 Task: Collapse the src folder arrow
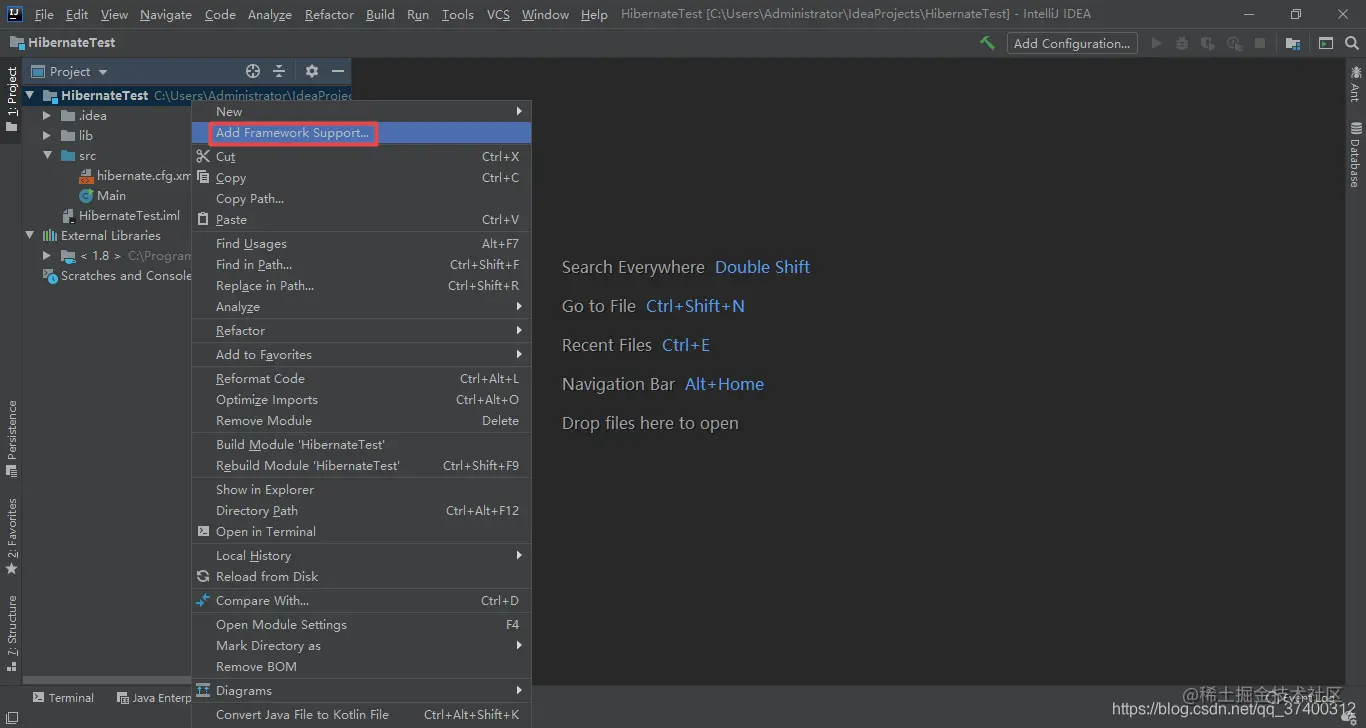(47, 155)
